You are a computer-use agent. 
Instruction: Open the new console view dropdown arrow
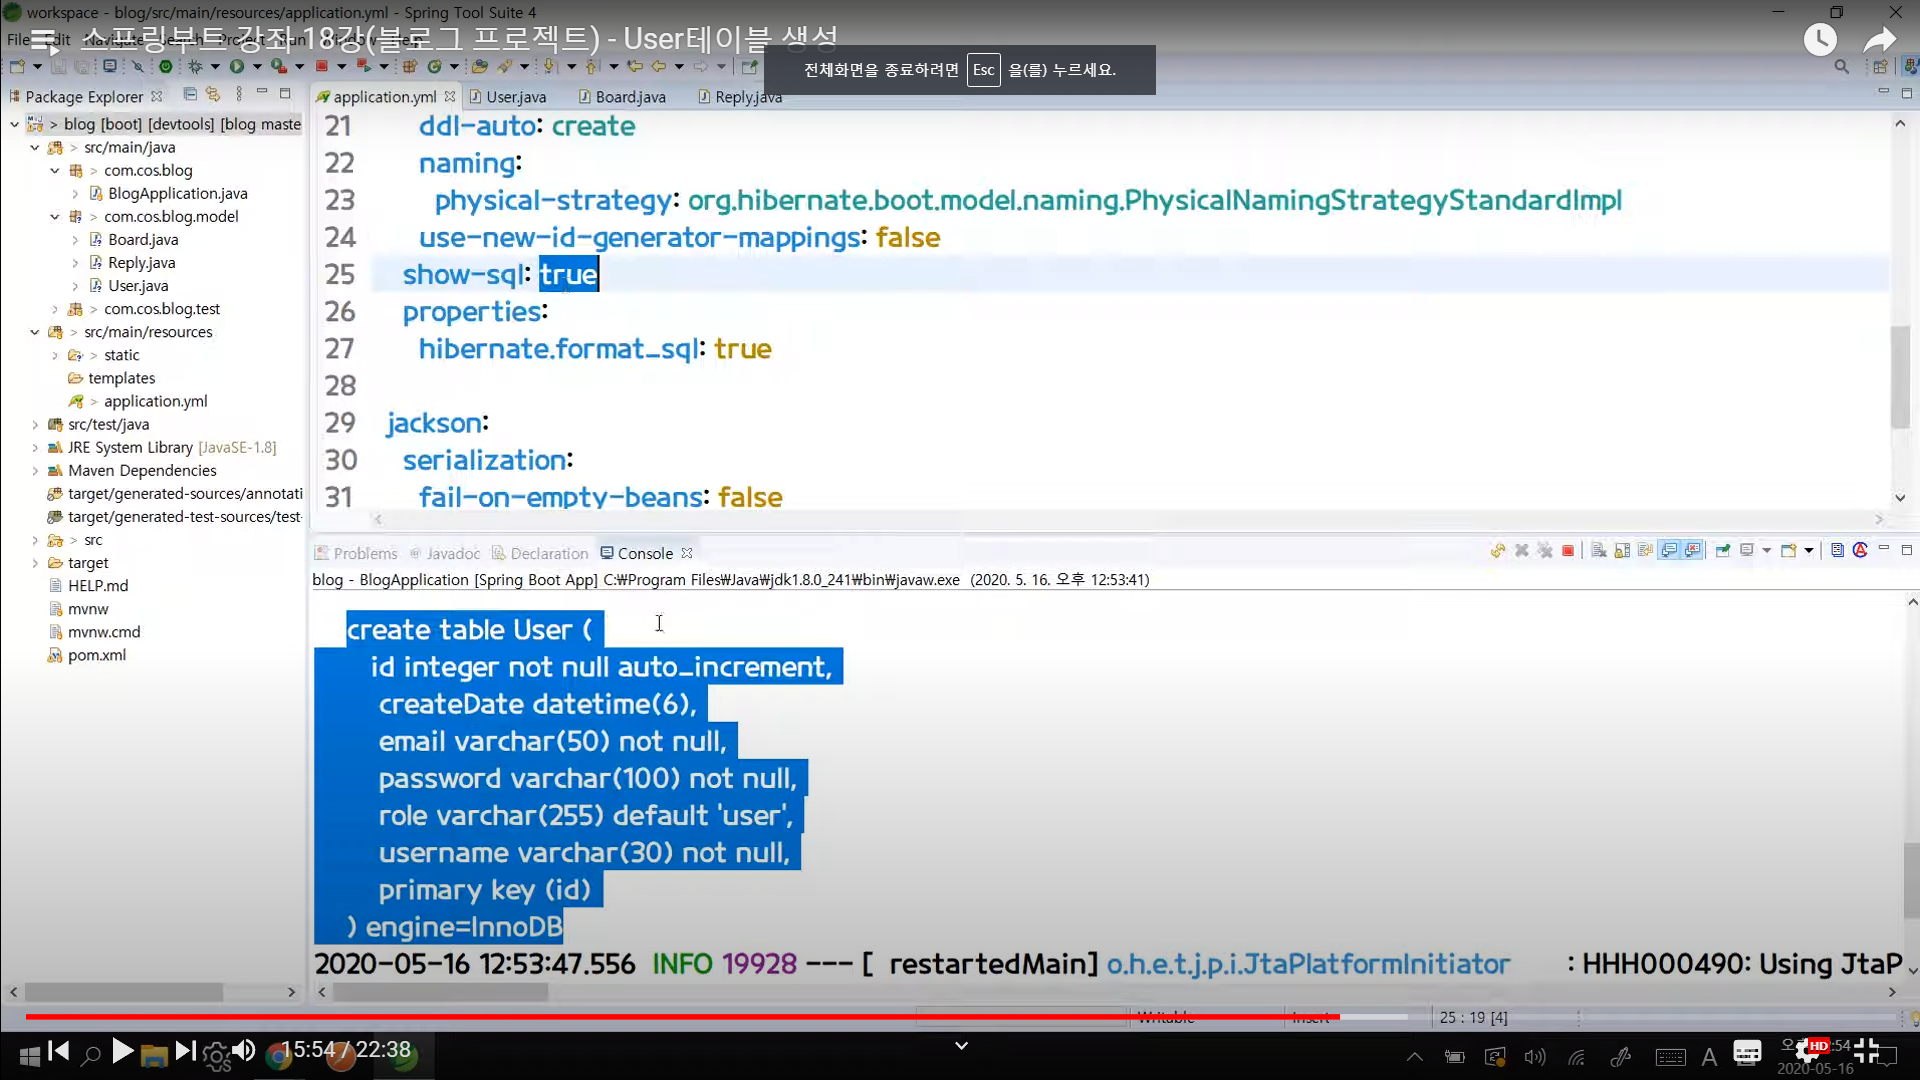tap(1809, 551)
